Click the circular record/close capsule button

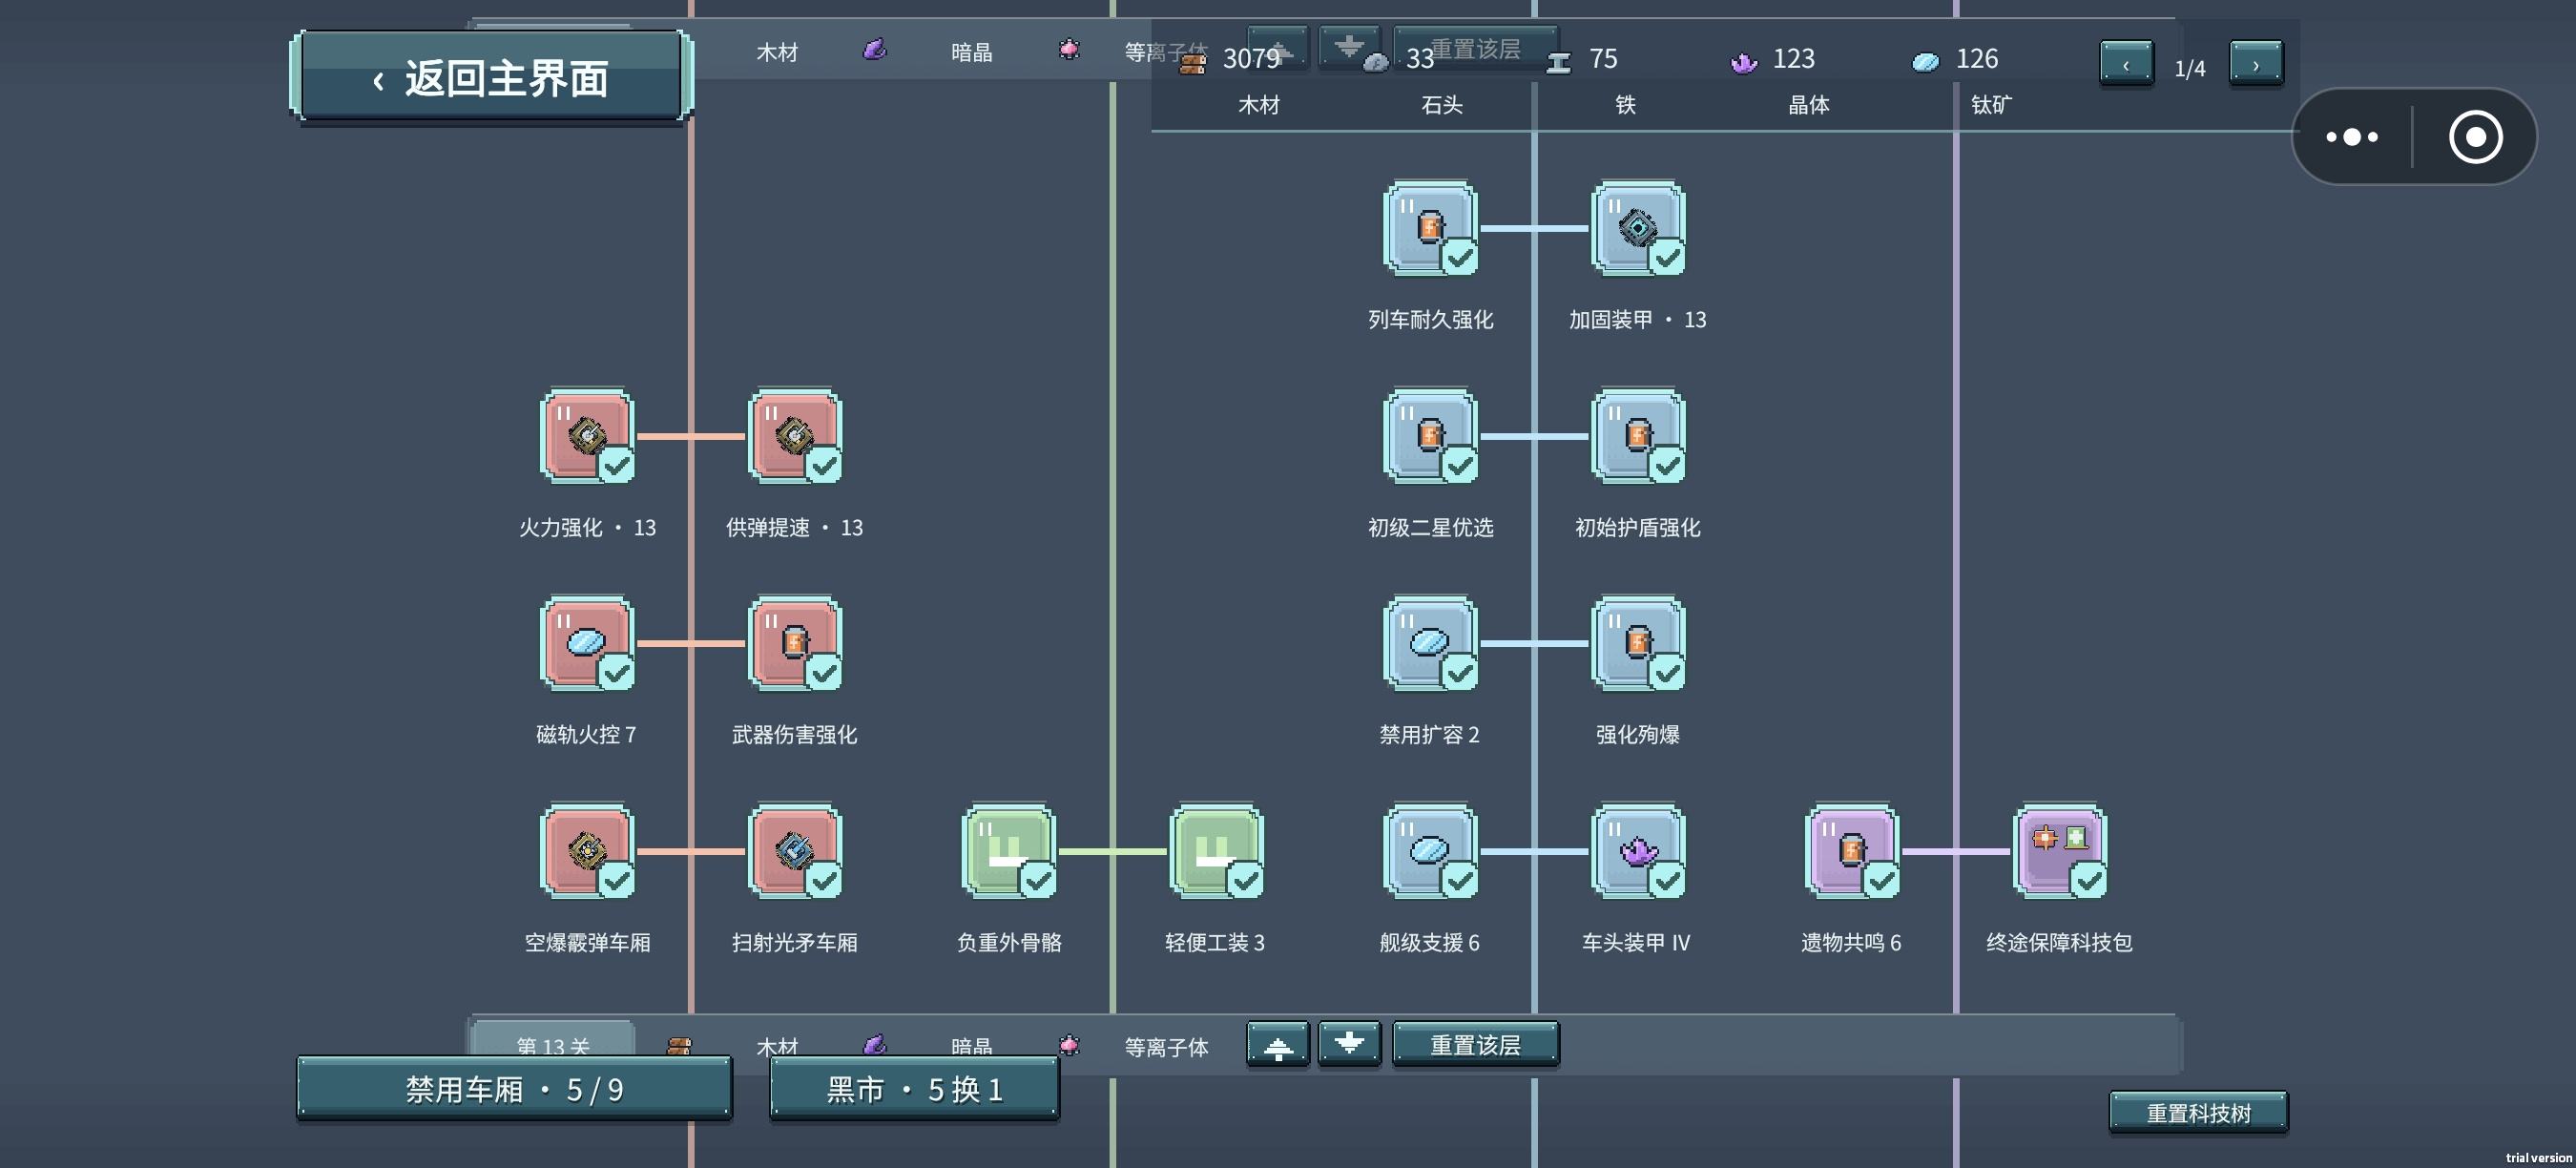click(x=2475, y=137)
